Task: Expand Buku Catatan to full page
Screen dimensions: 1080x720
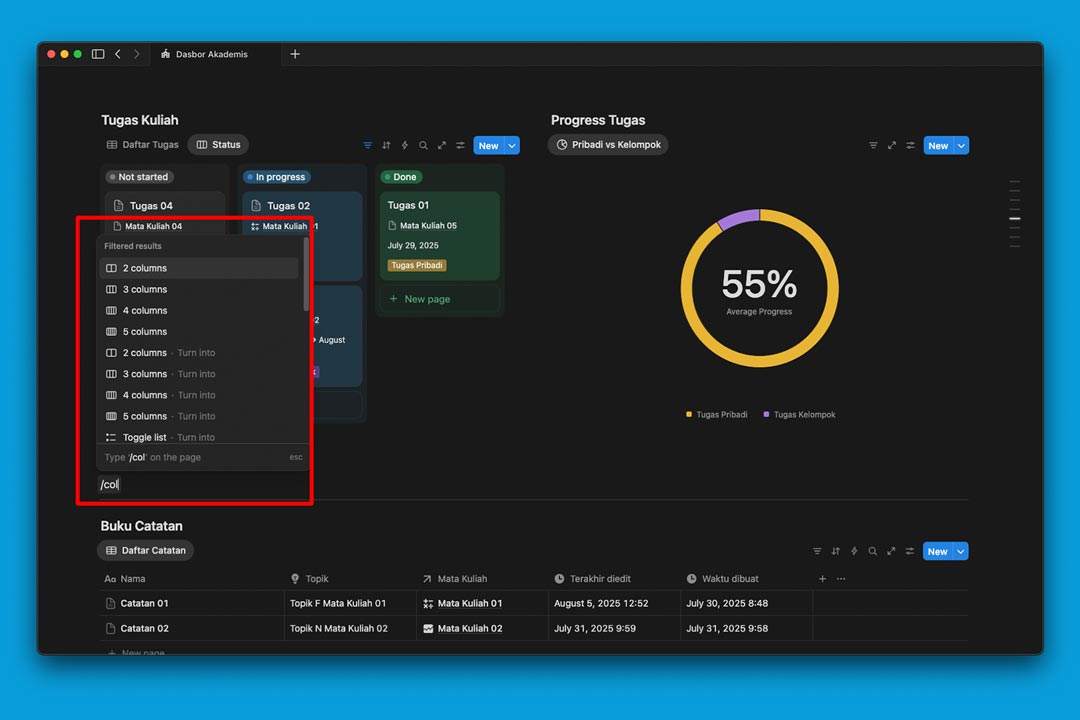Action: pos(891,551)
